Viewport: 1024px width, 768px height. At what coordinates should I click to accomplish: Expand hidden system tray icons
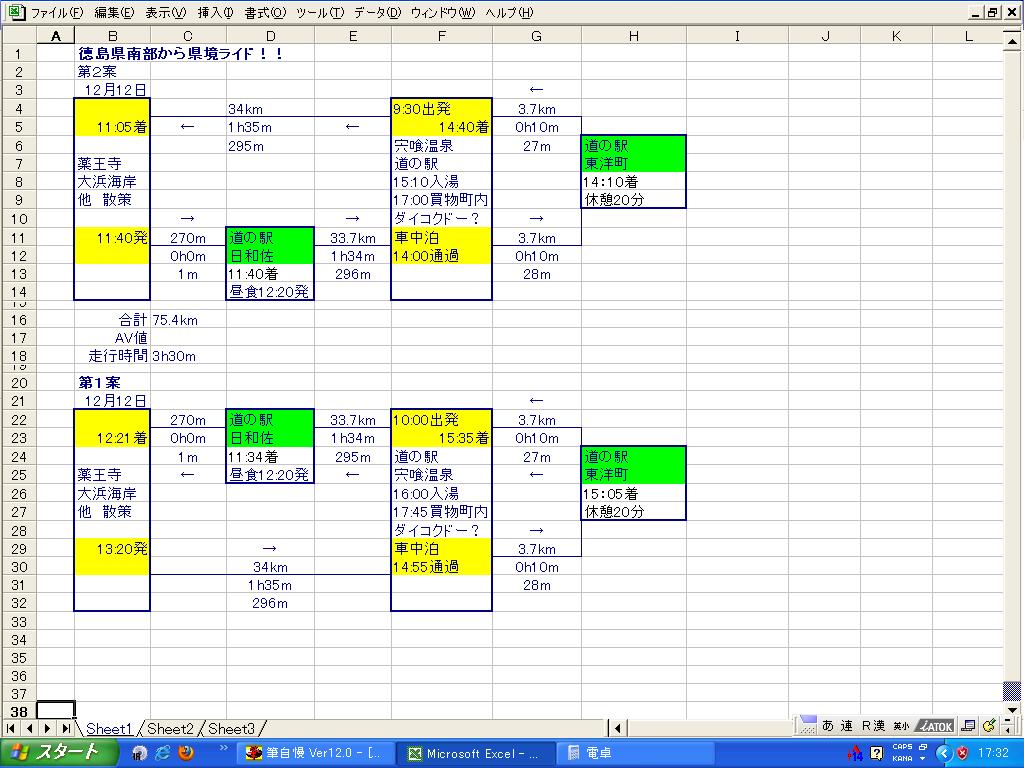943,753
